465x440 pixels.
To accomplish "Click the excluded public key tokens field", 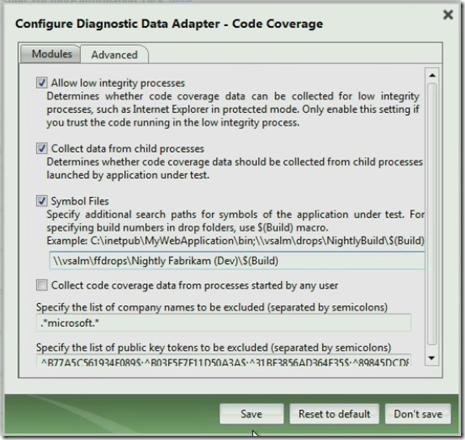I will [x=223, y=361].
